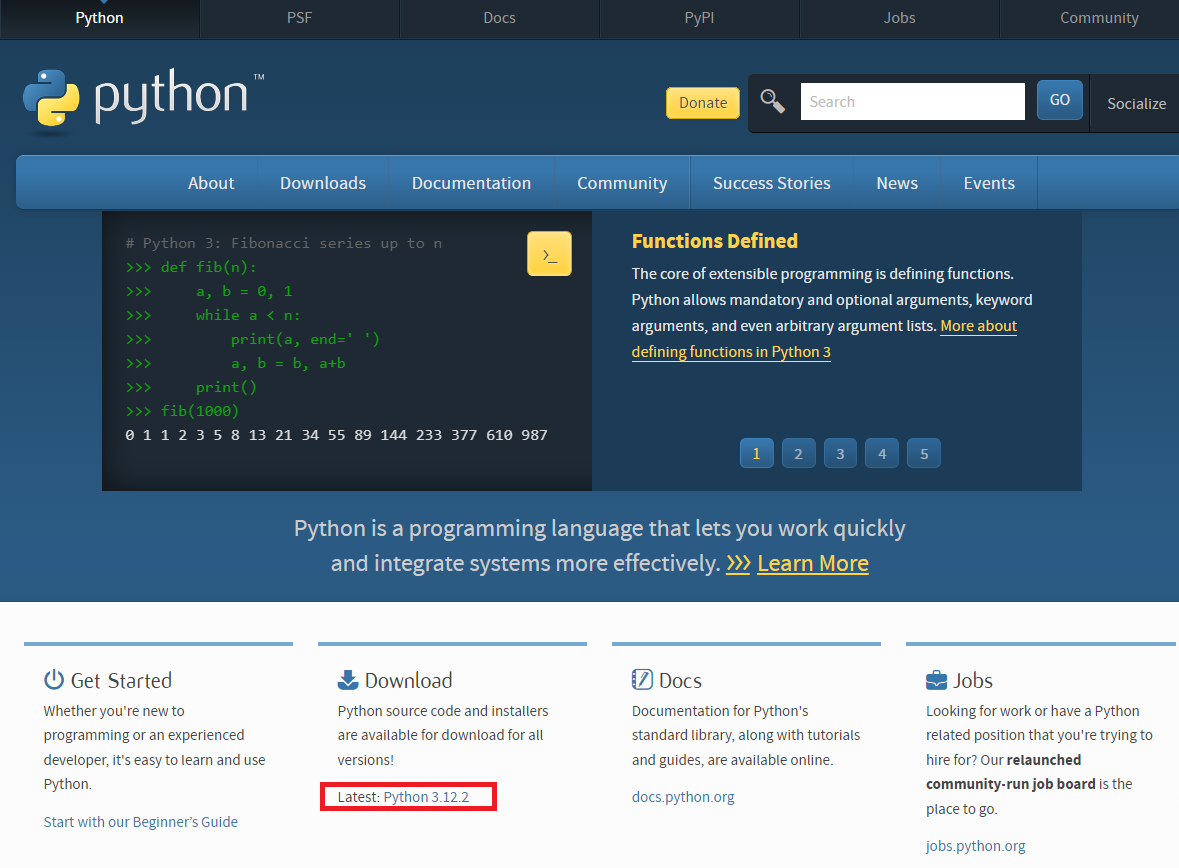The image size is (1179, 868).
Task: Click the Jobs section heading text
Action: click(x=973, y=680)
